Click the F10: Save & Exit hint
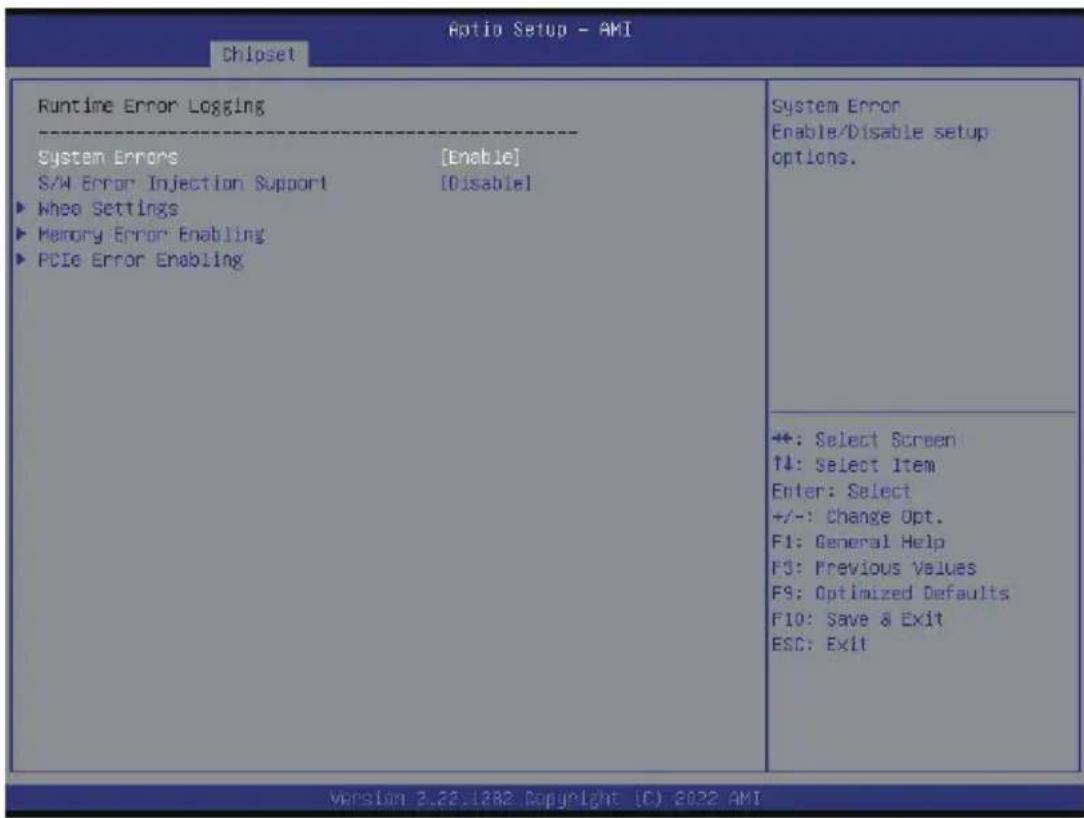 (x=857, y=619)
